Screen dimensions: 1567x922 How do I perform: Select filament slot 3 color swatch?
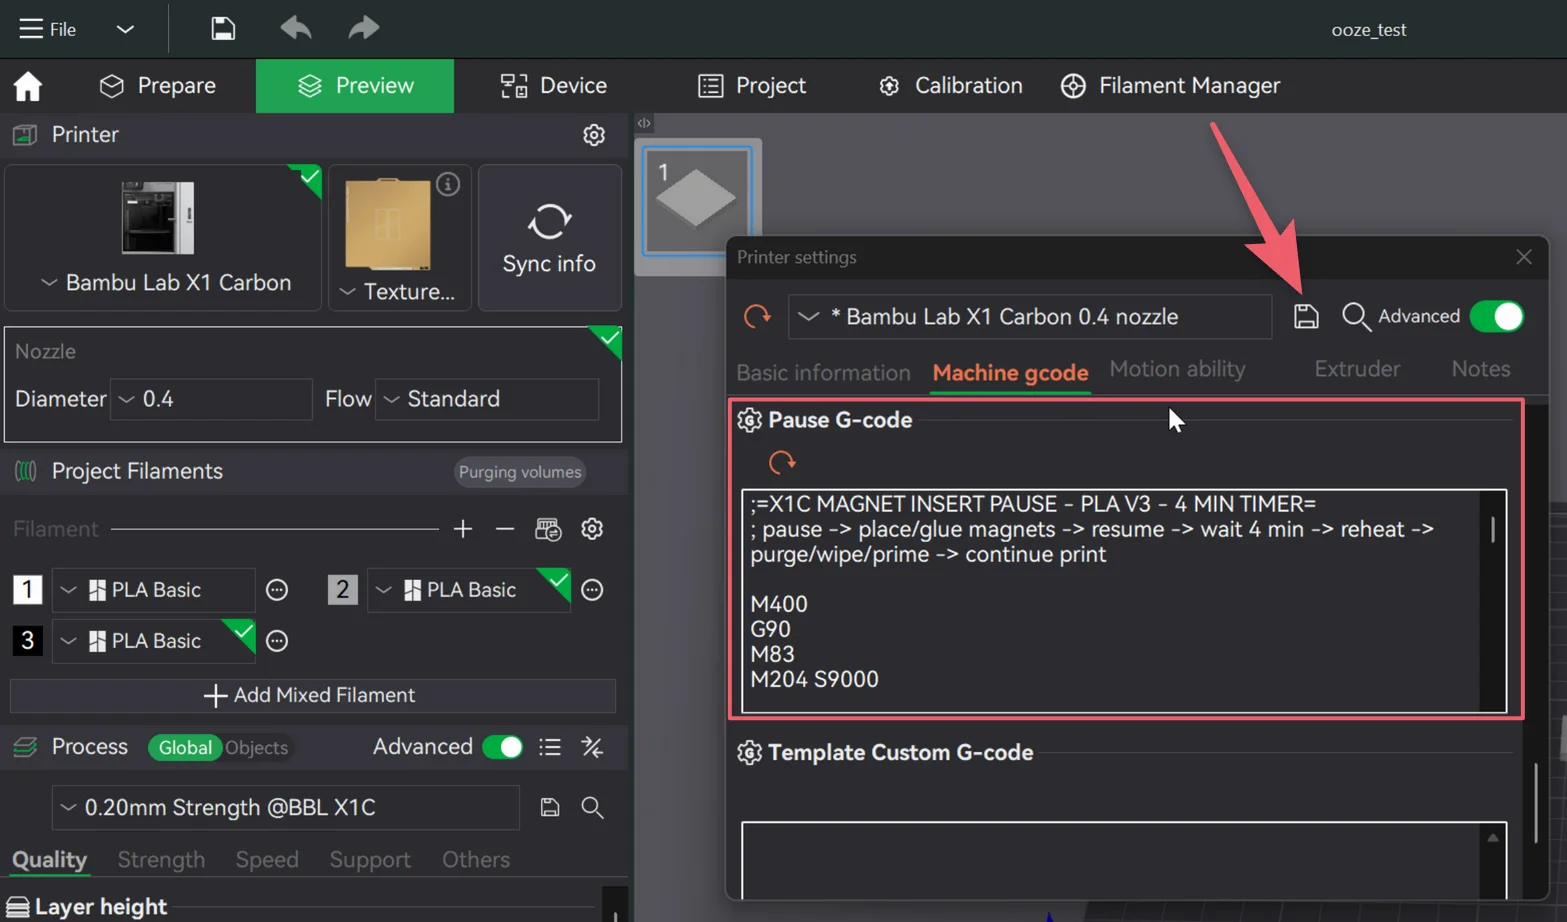[x=28, y=641]
